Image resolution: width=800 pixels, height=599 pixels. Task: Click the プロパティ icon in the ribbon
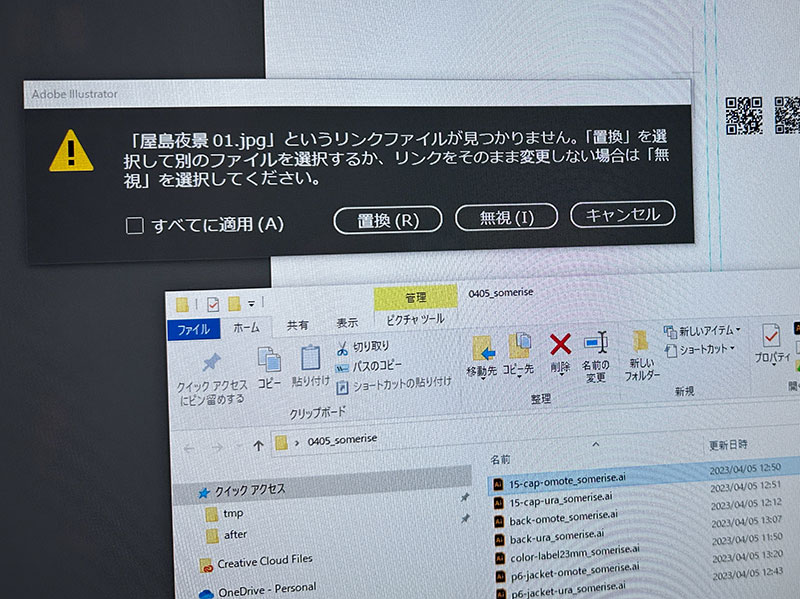pyautogui.click(x=770, y=336)
